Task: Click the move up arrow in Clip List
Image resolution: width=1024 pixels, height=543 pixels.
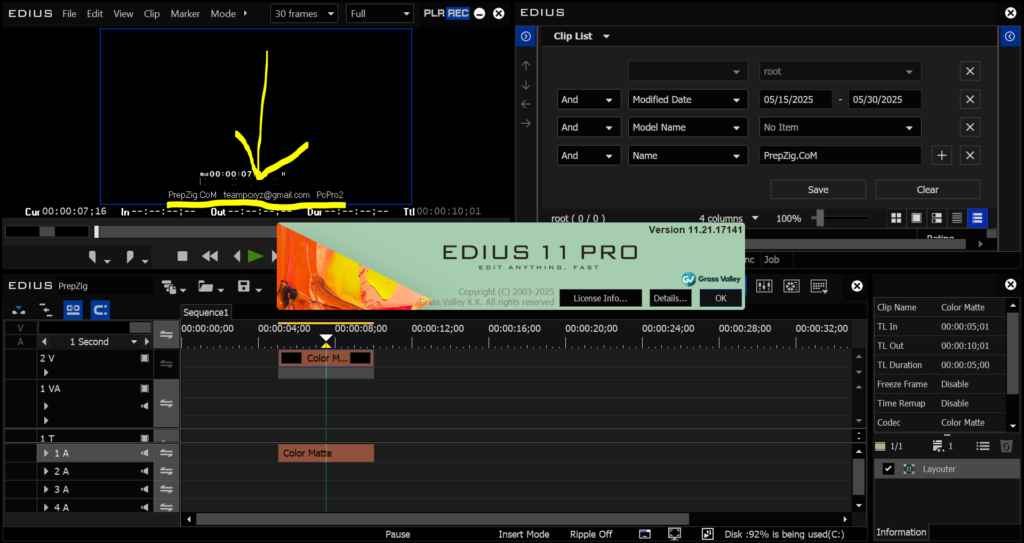Action: click(x=526, y=65)
